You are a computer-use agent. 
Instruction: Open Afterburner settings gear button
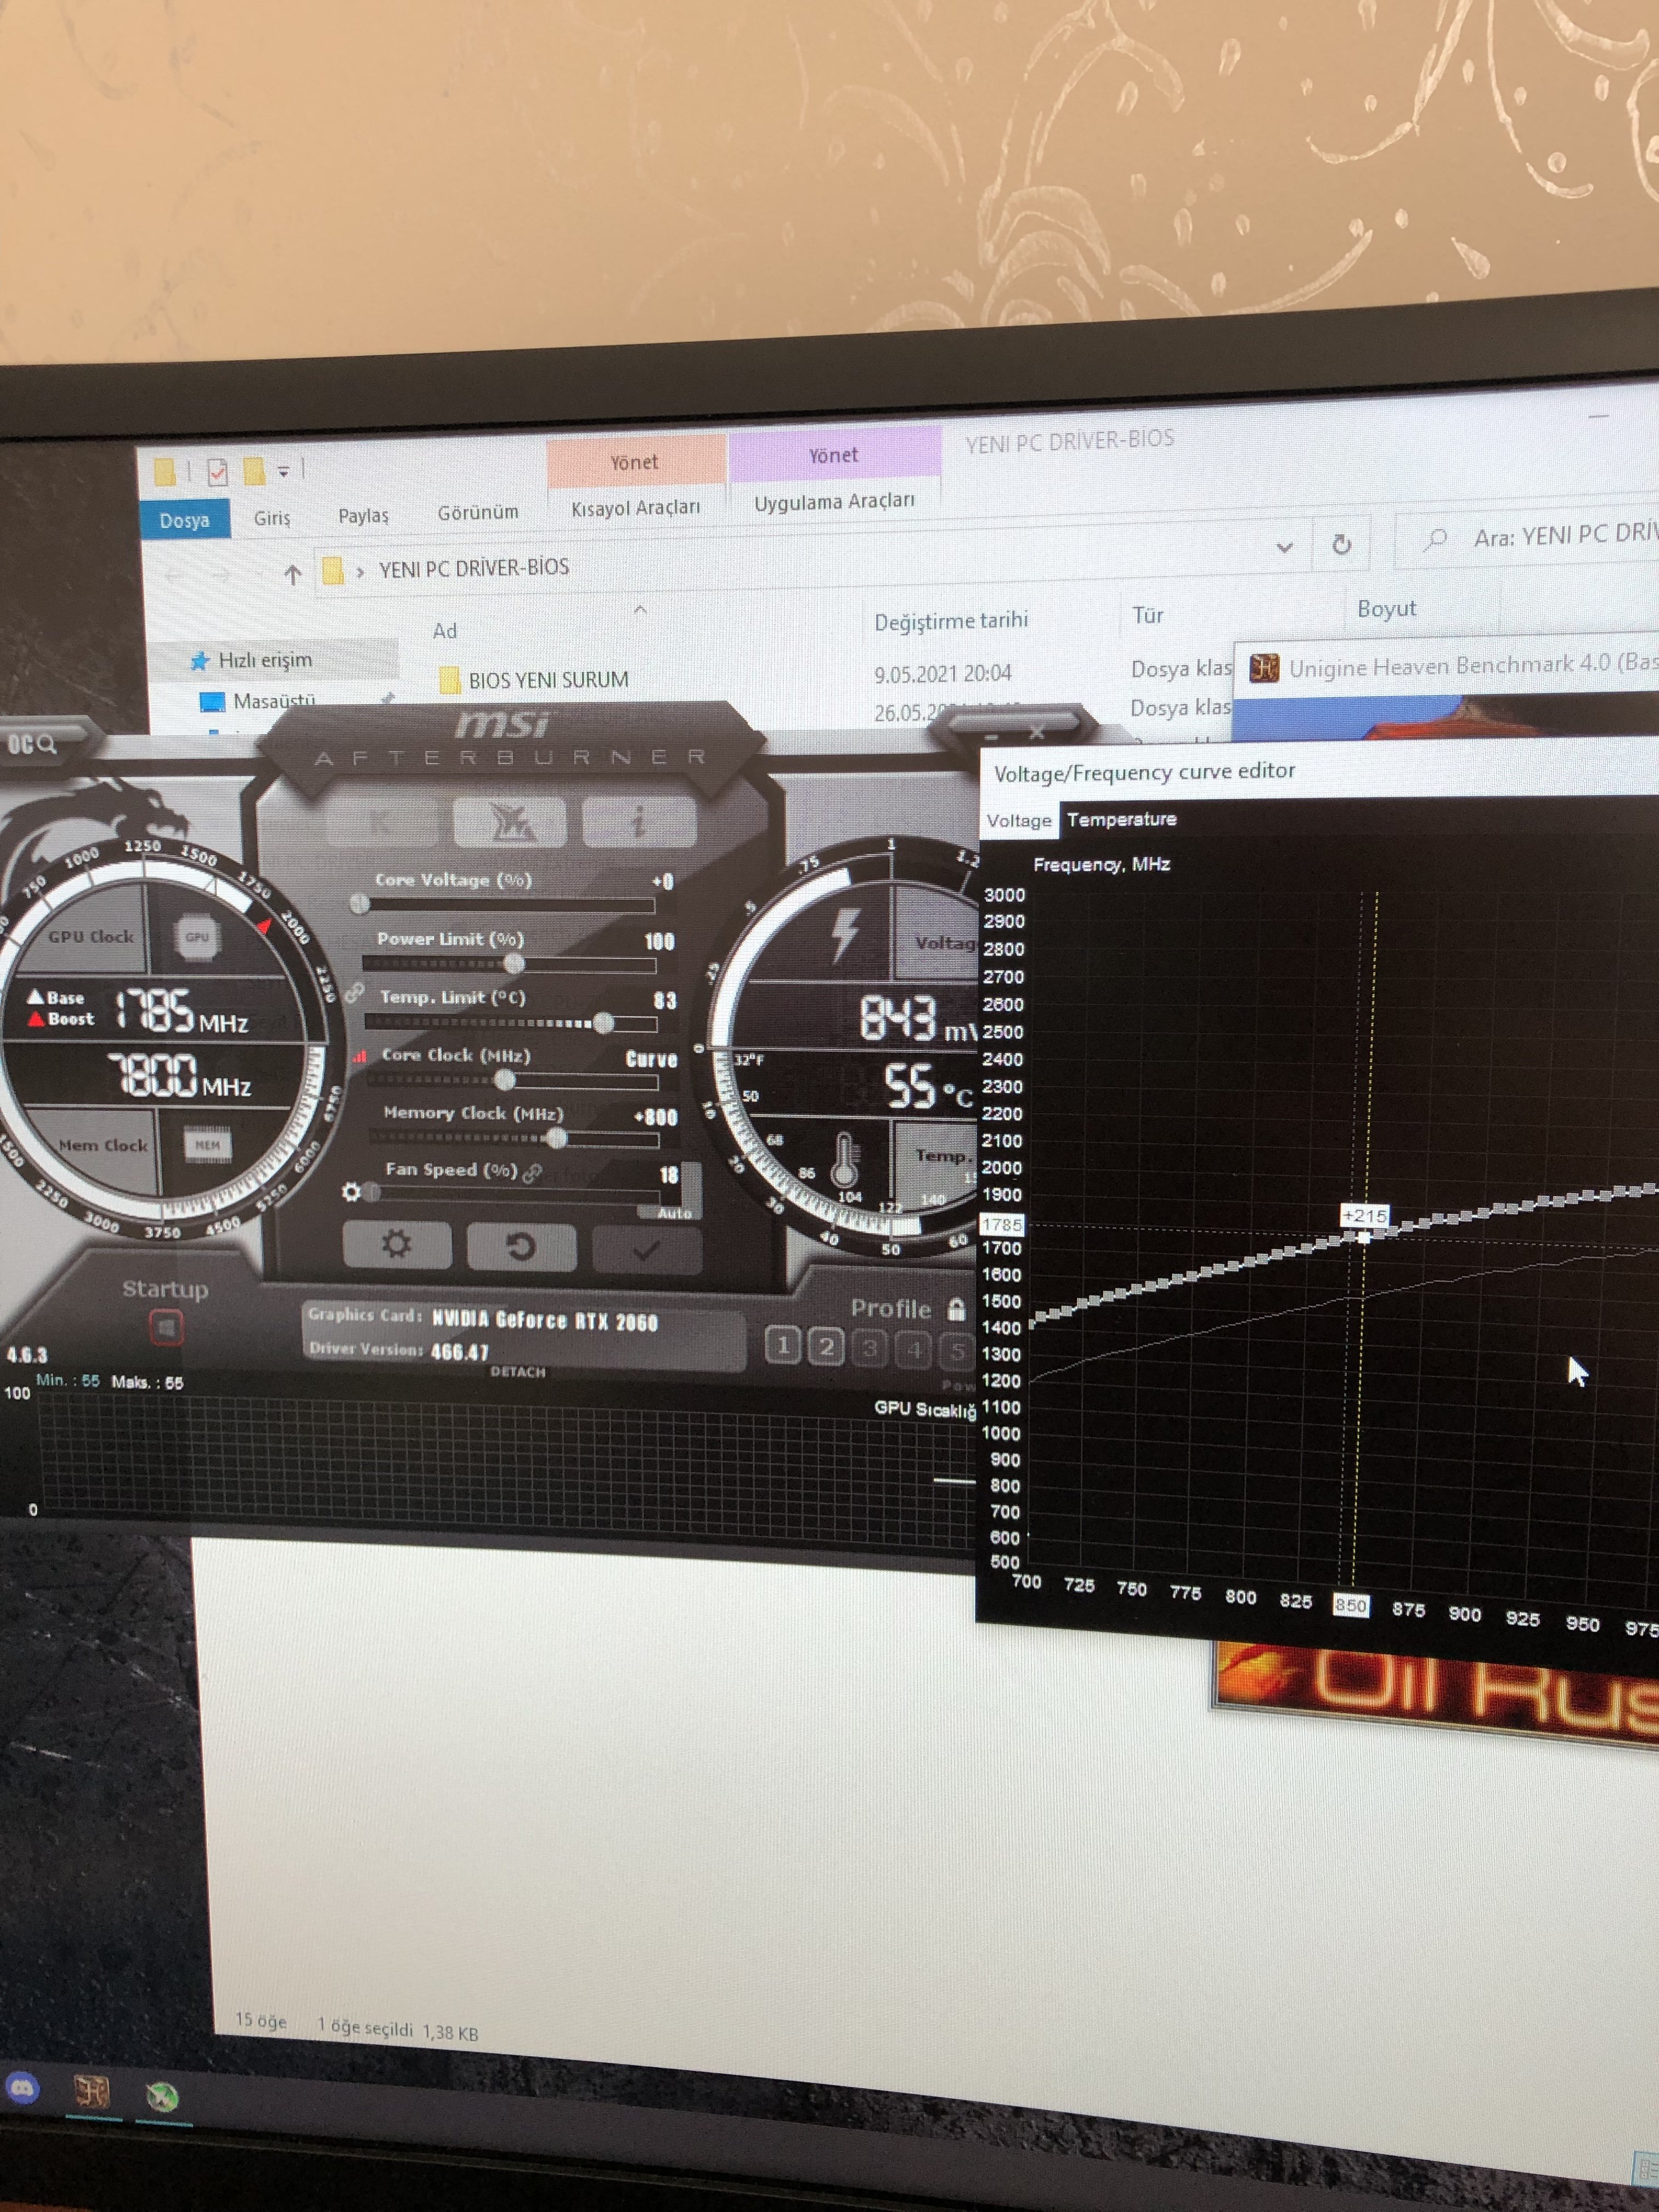[397, 1244]
